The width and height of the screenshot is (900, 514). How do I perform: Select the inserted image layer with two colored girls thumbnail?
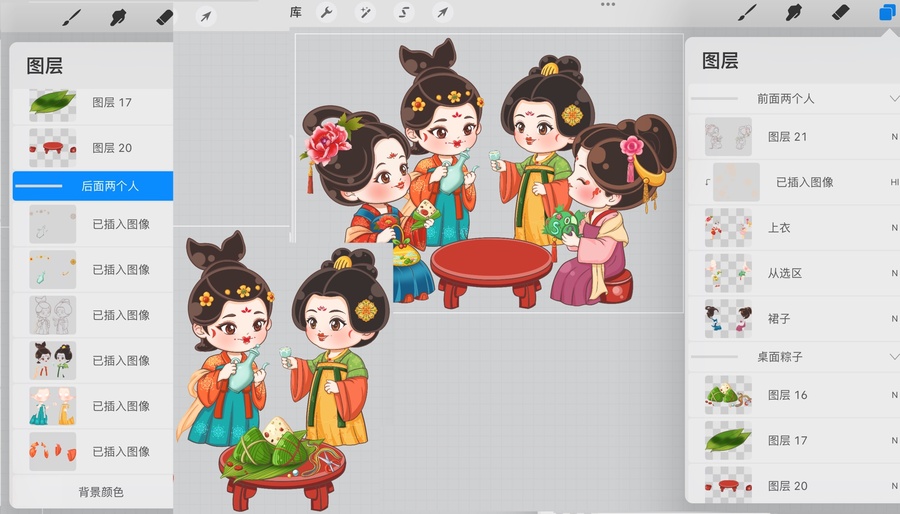point(93,360)
